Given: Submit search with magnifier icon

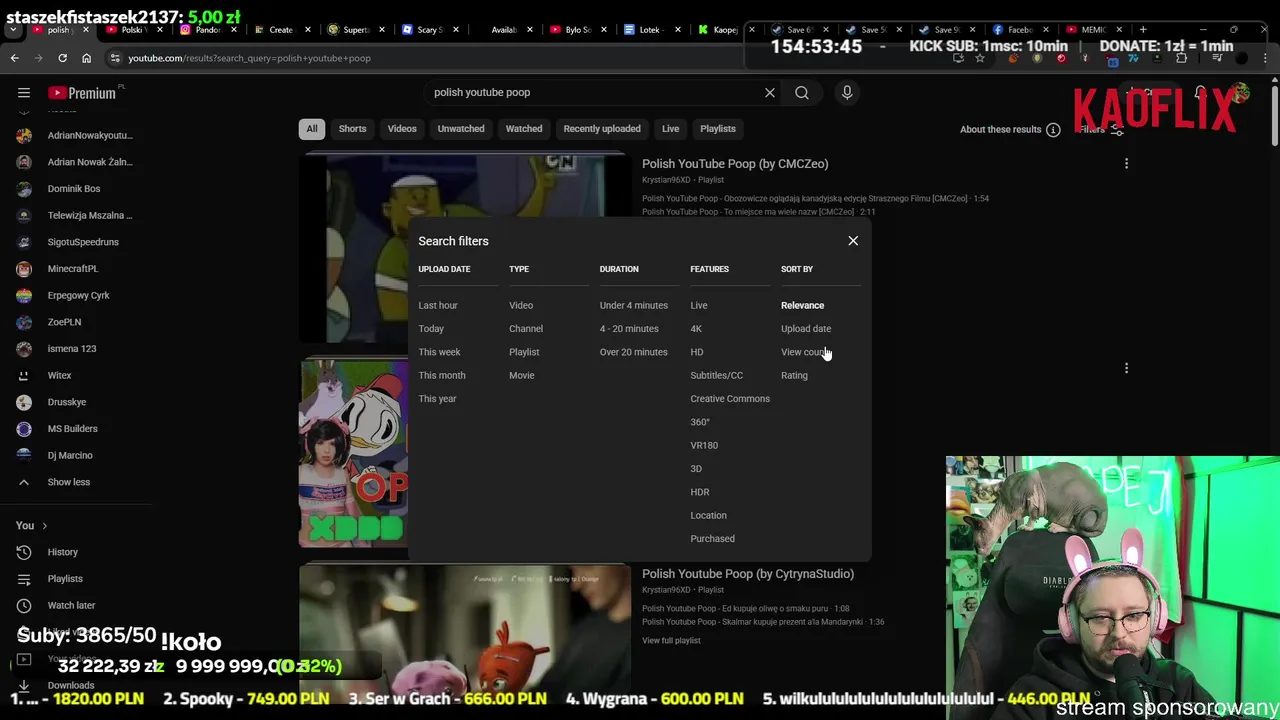Looking at the screenshot, I should tap(802, 93).
